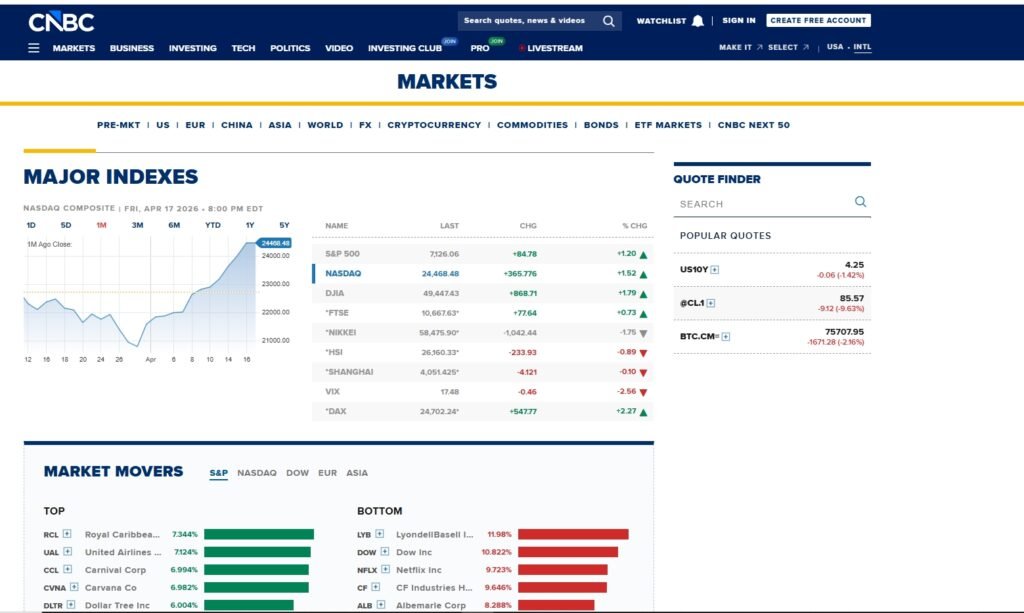Select the 5Y chart range

284,225
